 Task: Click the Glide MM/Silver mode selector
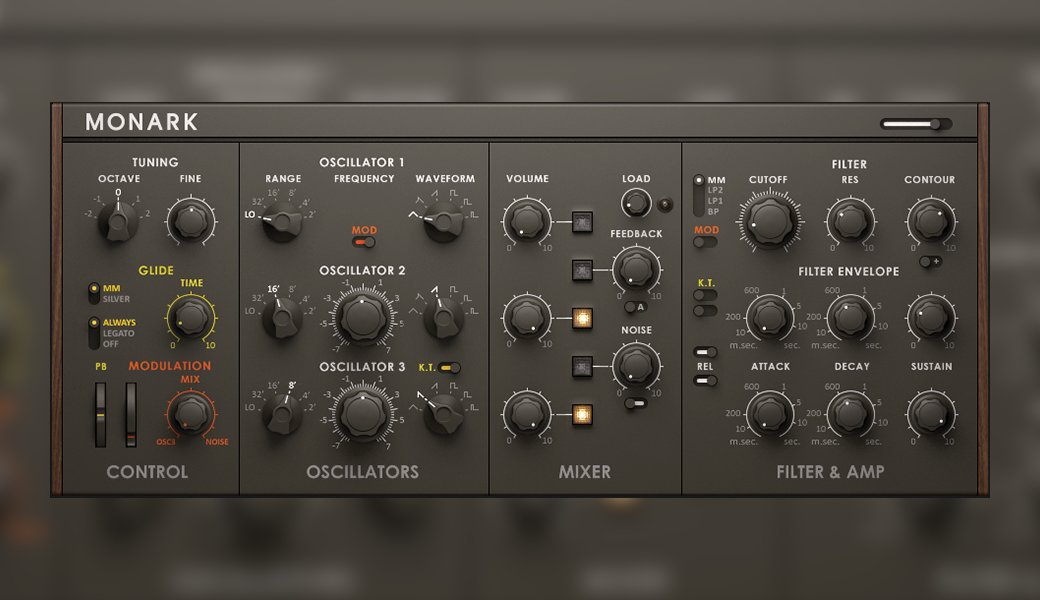(94, 293)
